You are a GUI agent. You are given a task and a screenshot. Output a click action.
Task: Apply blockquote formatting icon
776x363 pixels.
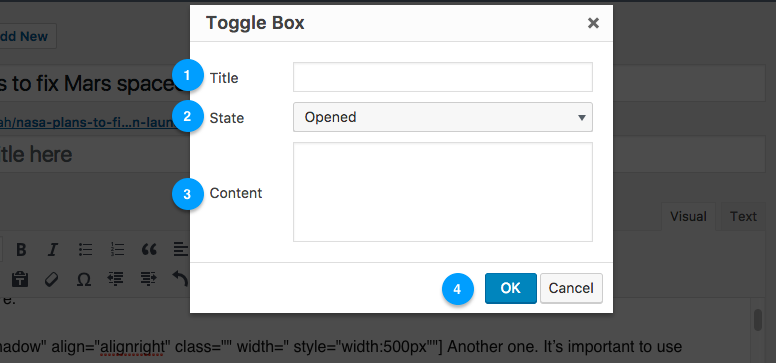[x=149, y=250]
